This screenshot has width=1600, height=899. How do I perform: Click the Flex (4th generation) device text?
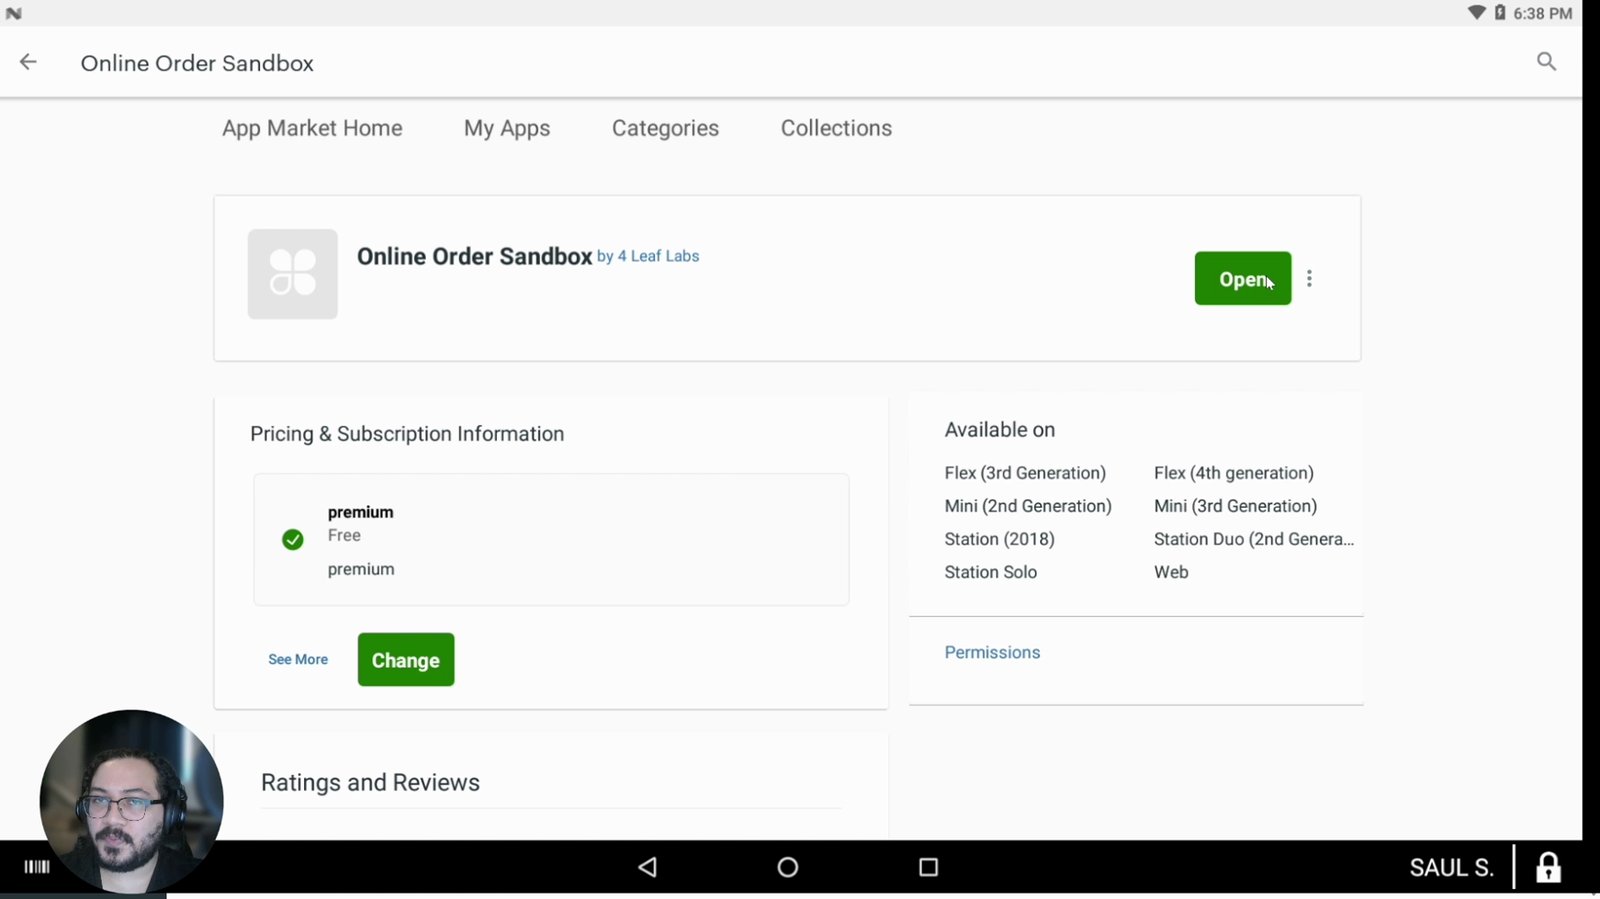pyautogui.click(x=1234, y=473)
